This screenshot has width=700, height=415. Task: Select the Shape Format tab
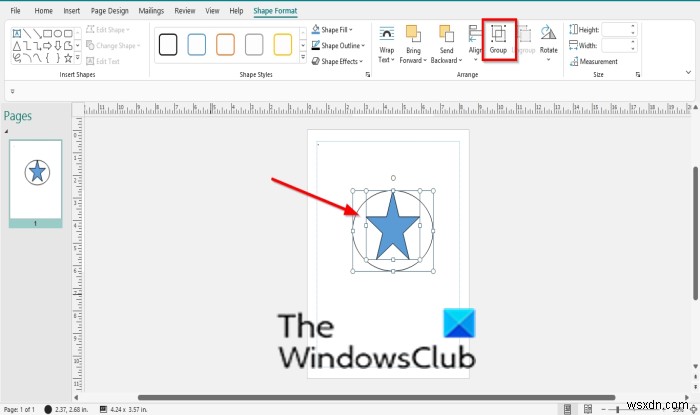[x=275, y=11]
